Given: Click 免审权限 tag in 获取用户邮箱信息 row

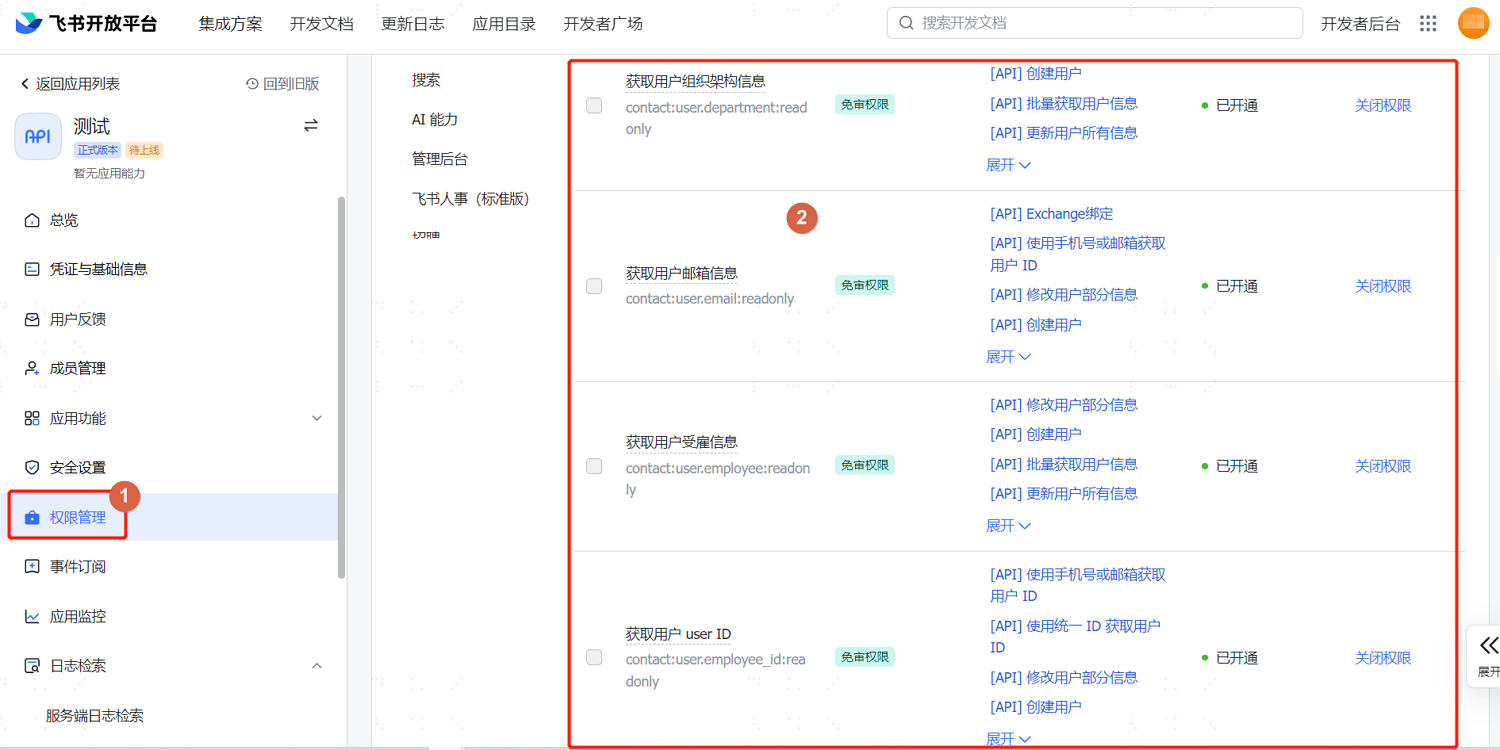Looking at the screenshot, I should point(865,285).
